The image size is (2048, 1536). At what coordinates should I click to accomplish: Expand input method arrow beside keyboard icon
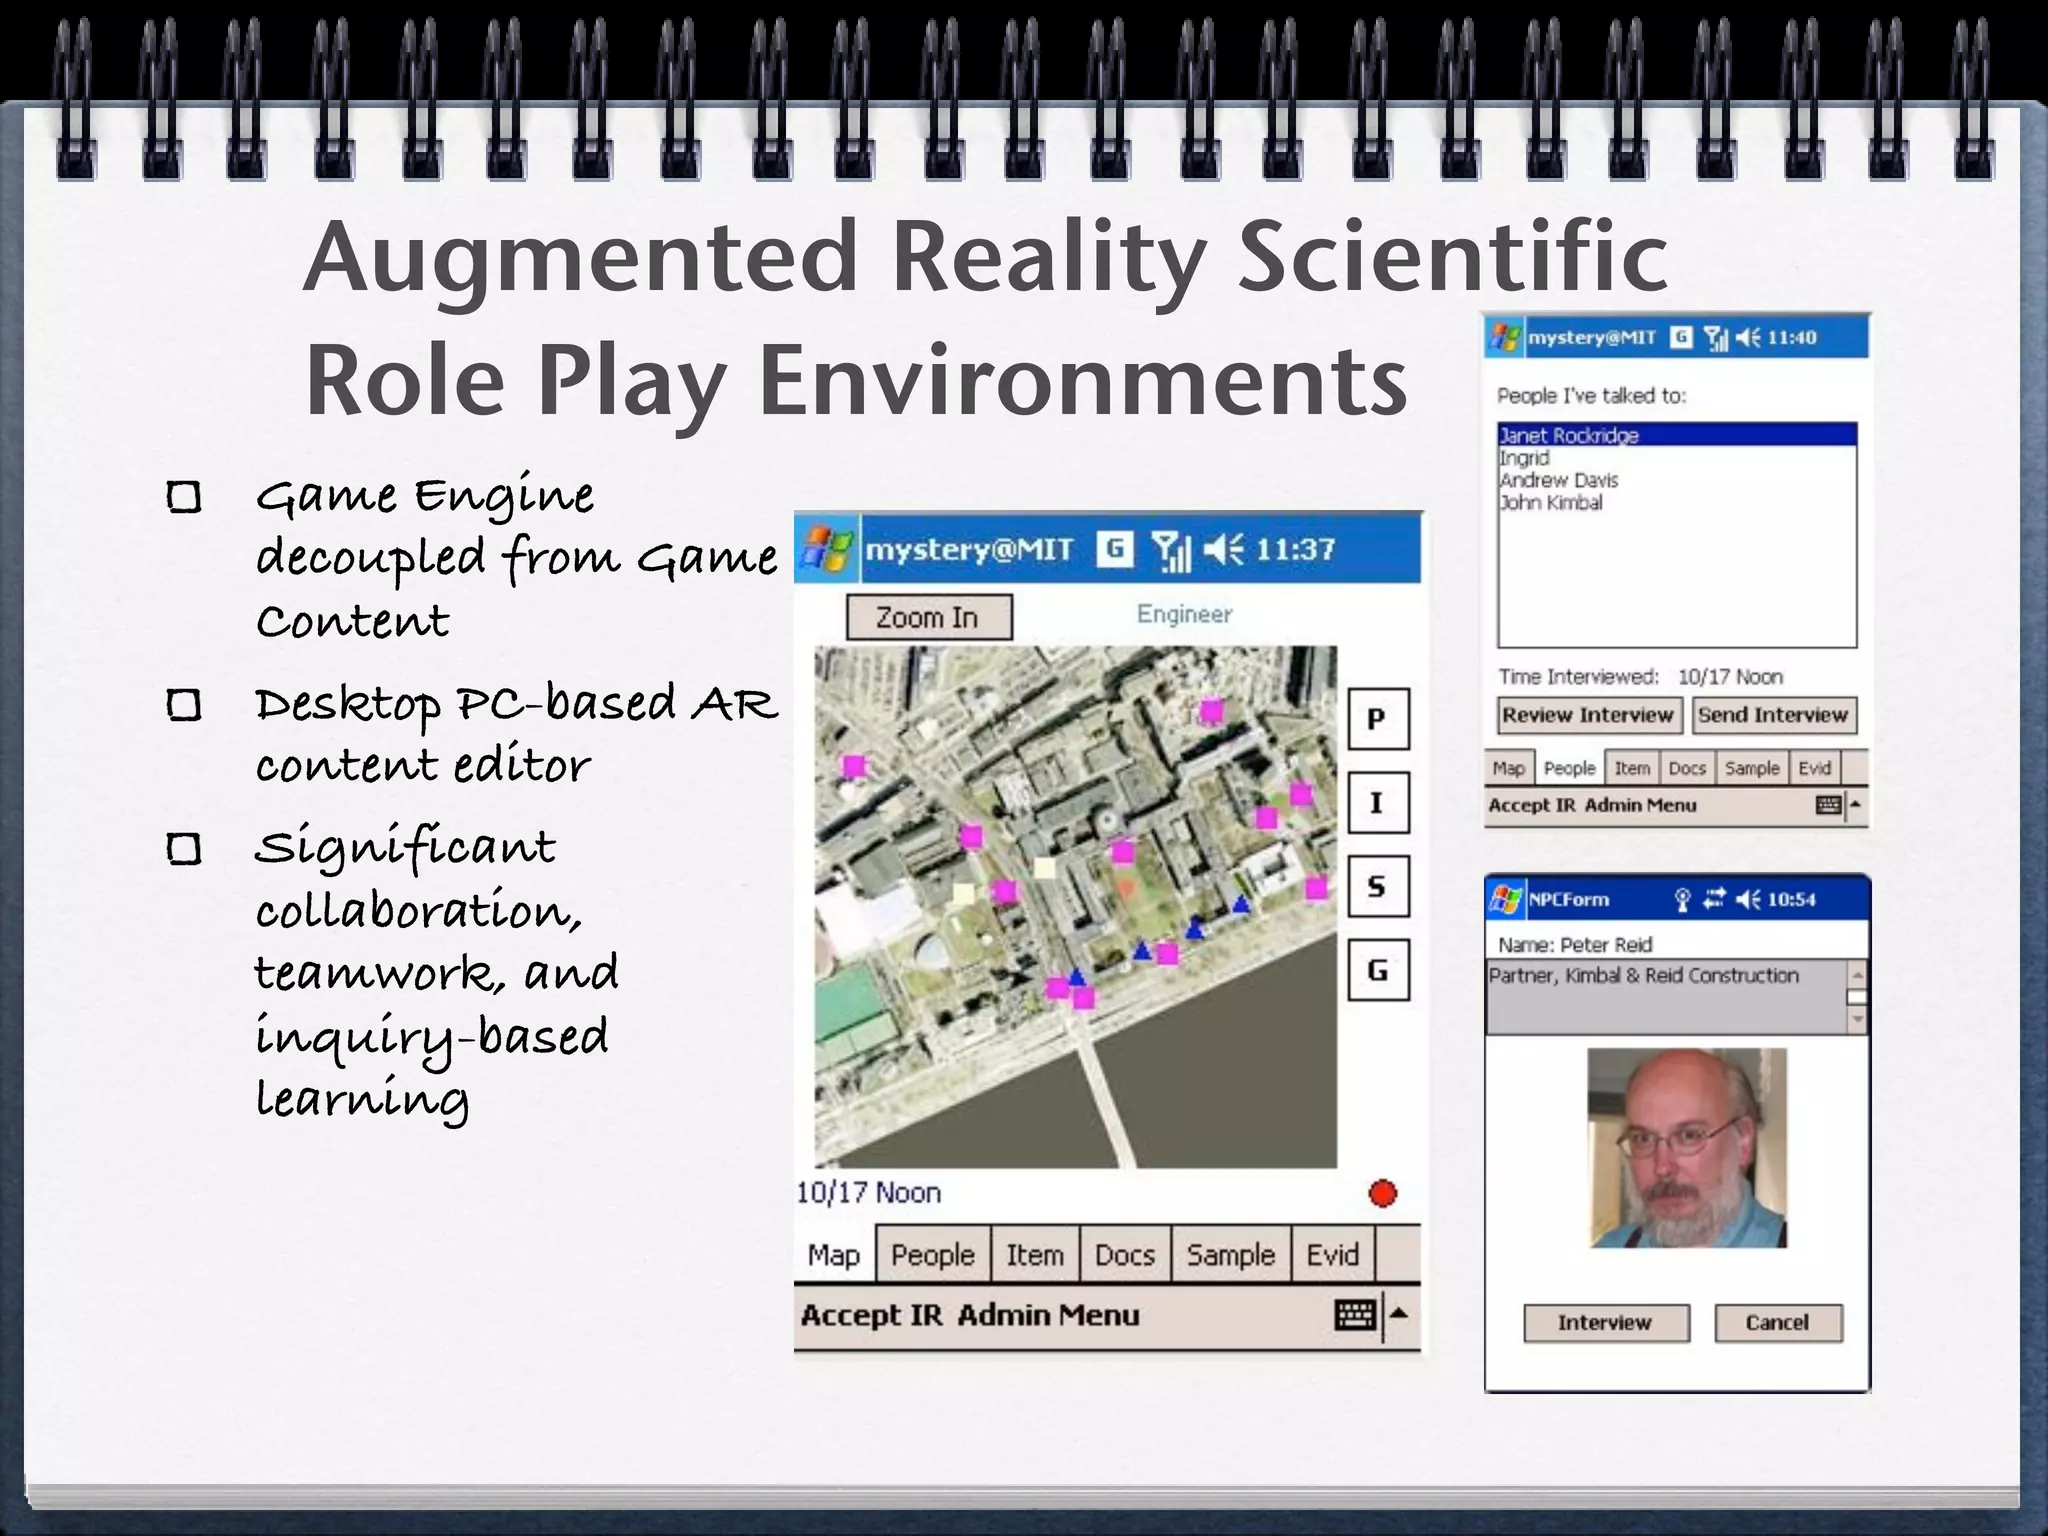[1400, 1314]
